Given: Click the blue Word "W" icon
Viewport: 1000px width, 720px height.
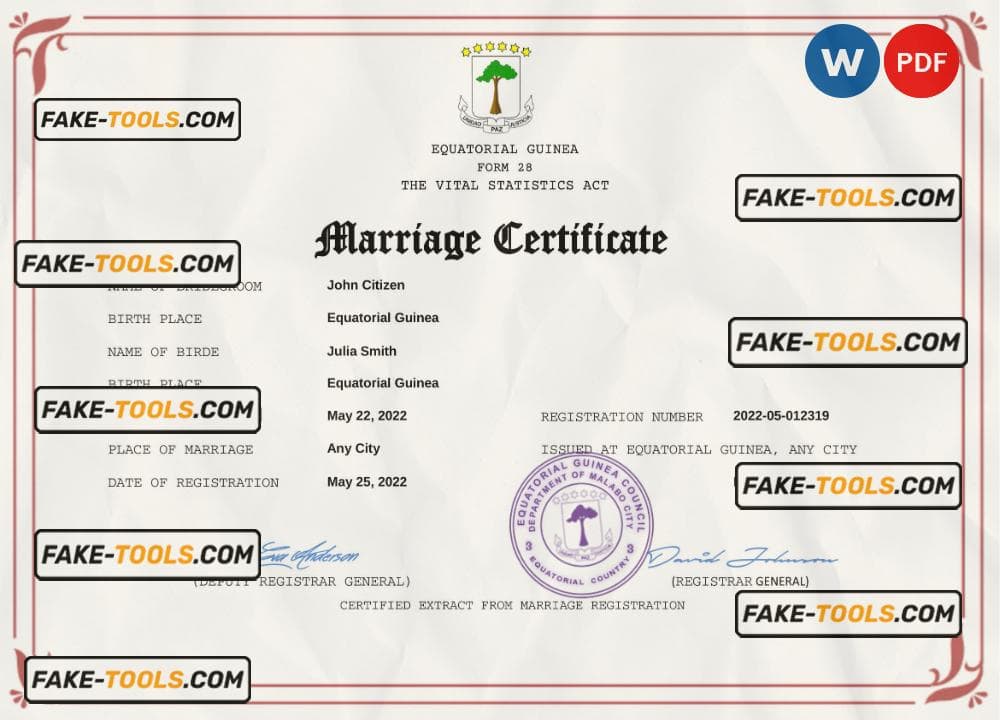Looking at the screenshot, I should pyautogui.click(x=842, y=61).
